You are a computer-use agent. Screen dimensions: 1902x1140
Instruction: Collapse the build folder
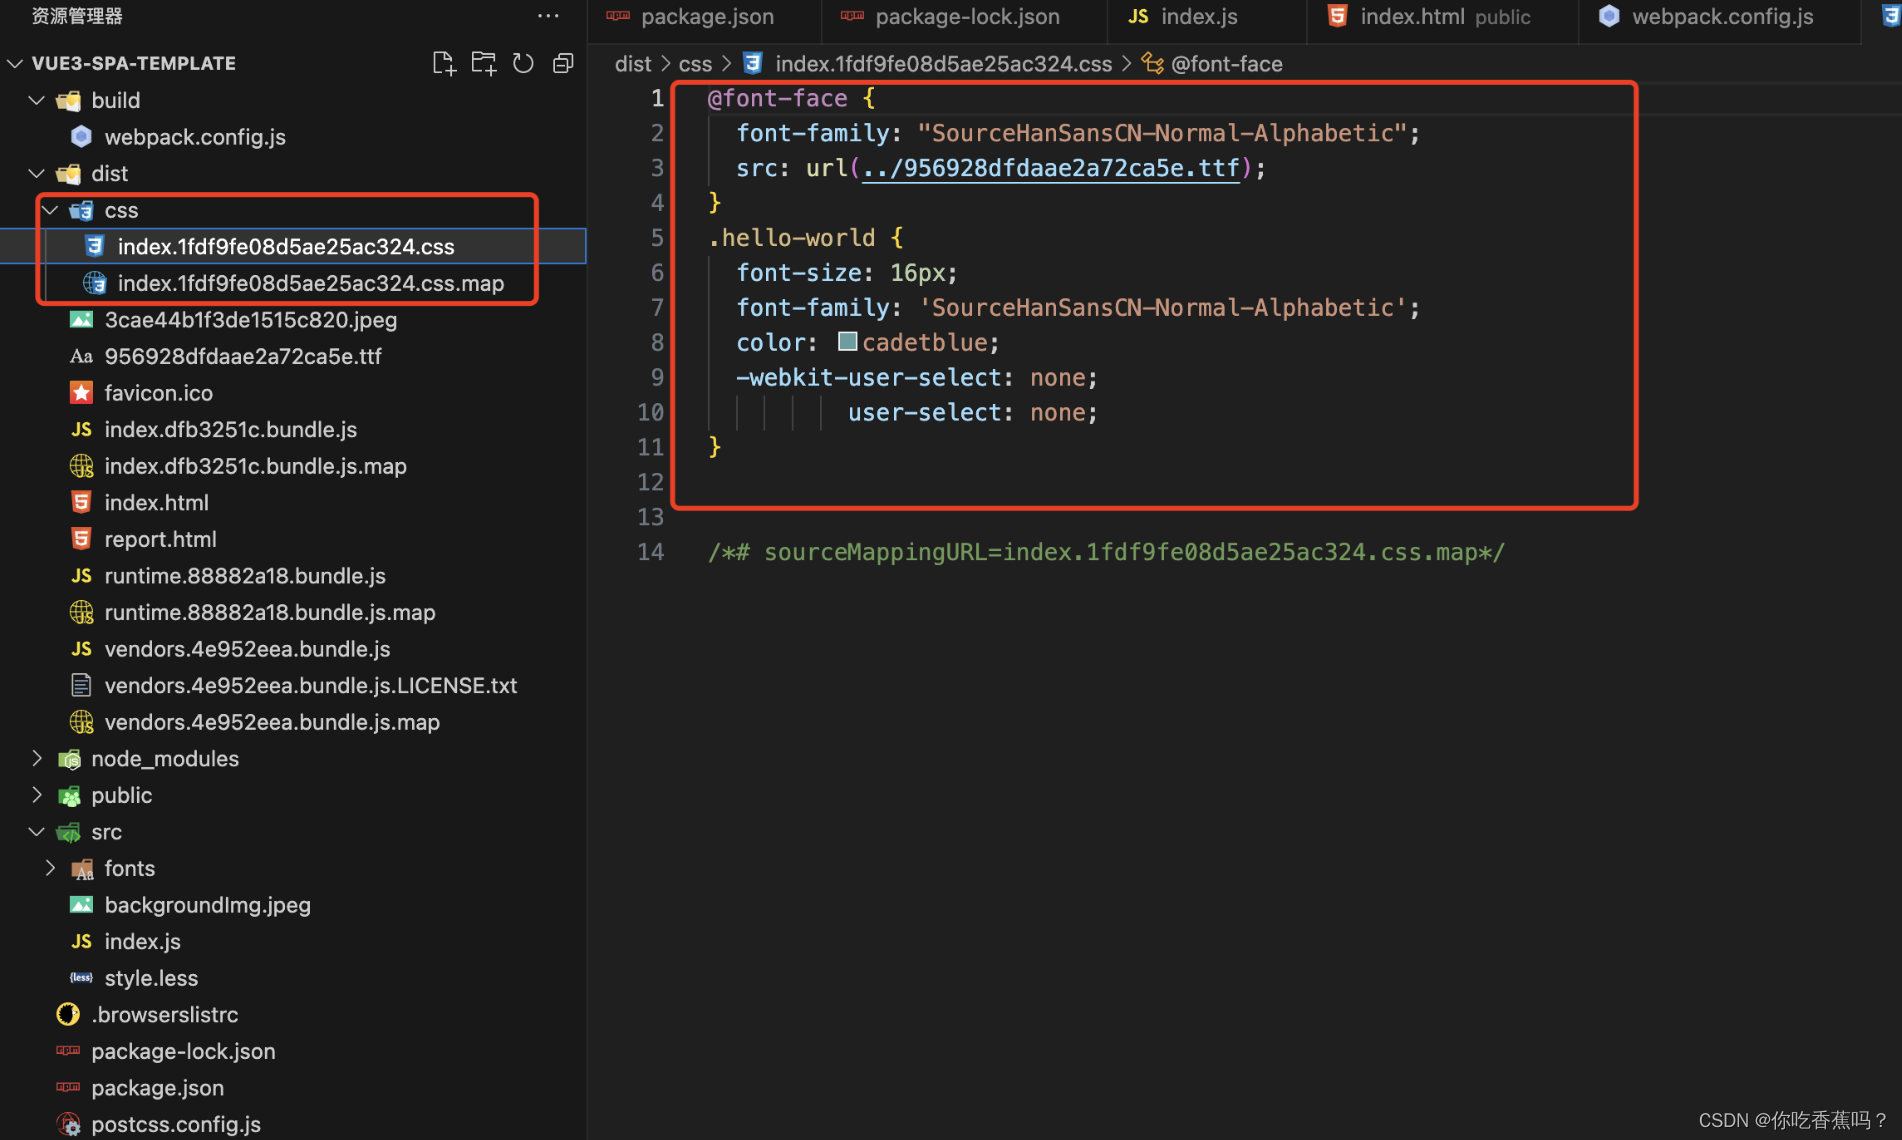pos(37,100)
